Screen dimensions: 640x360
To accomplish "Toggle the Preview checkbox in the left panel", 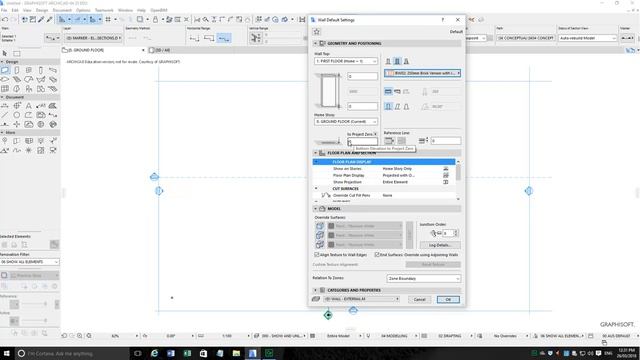I will (x=4, y=276).
